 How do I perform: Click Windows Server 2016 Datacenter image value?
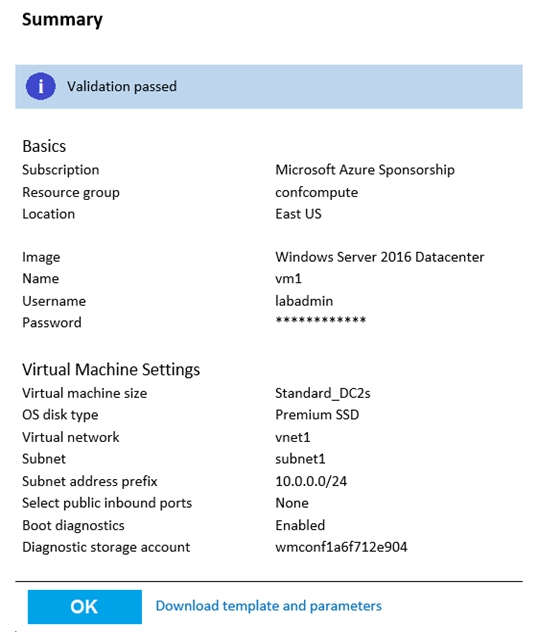pyautogui.click(x=380, y=257)
